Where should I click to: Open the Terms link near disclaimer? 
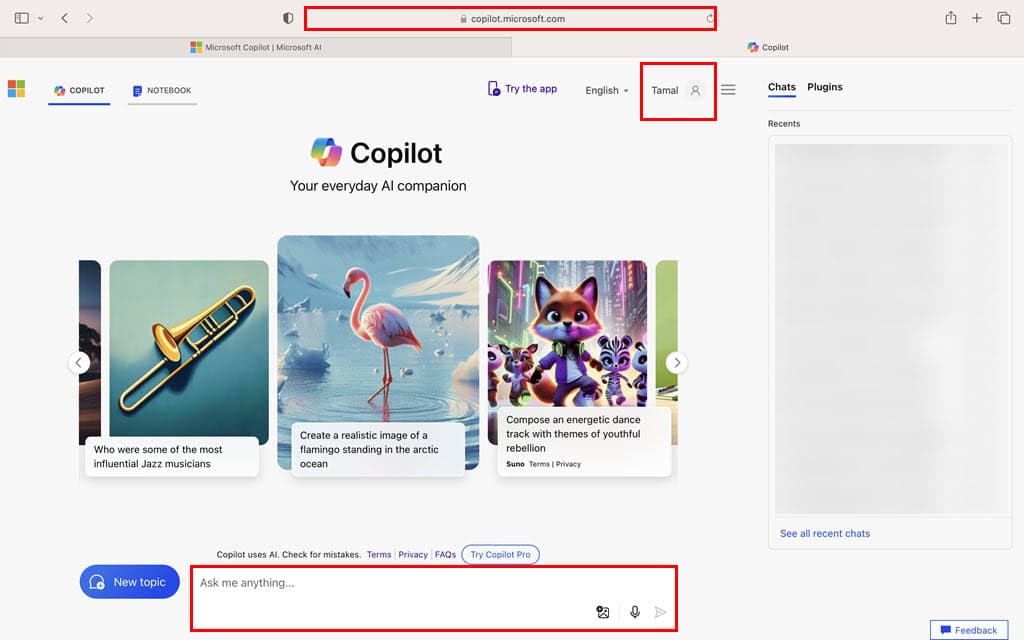click(x=379, y=554)
